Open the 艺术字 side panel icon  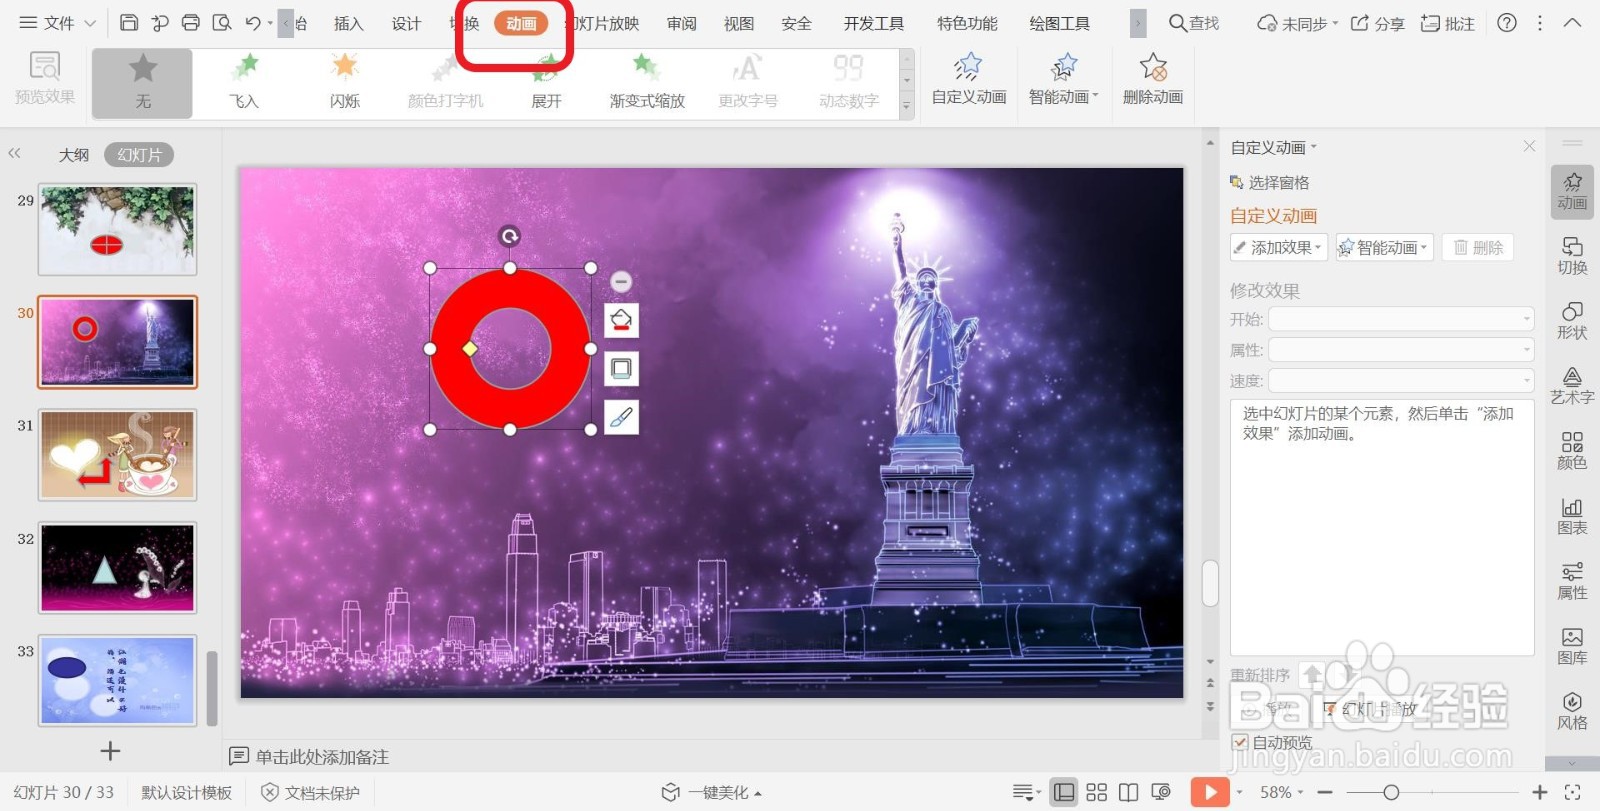pos(1572,386)
